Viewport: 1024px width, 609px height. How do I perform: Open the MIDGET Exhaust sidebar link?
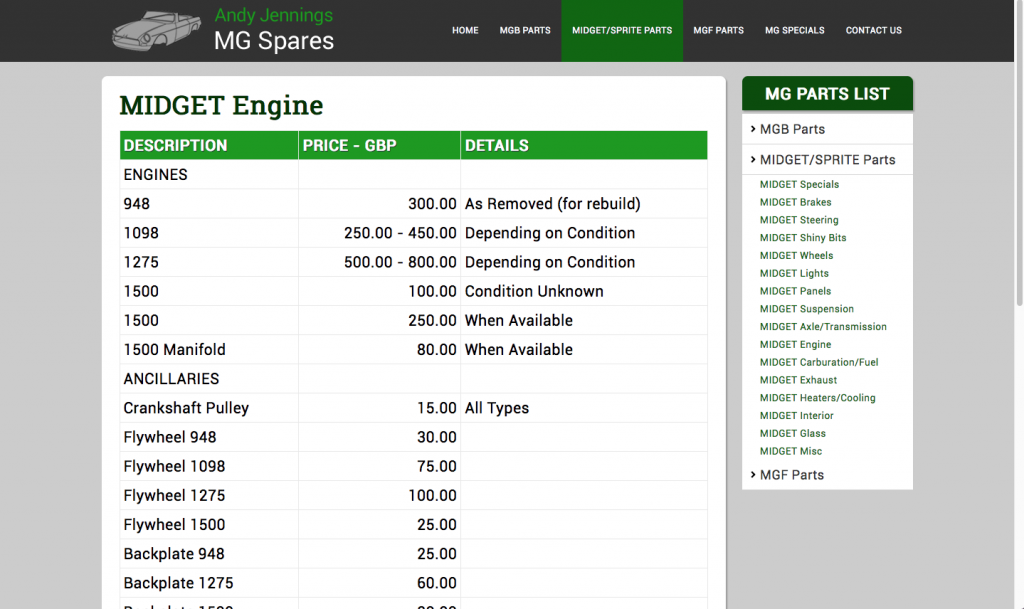tap(798, 380)
